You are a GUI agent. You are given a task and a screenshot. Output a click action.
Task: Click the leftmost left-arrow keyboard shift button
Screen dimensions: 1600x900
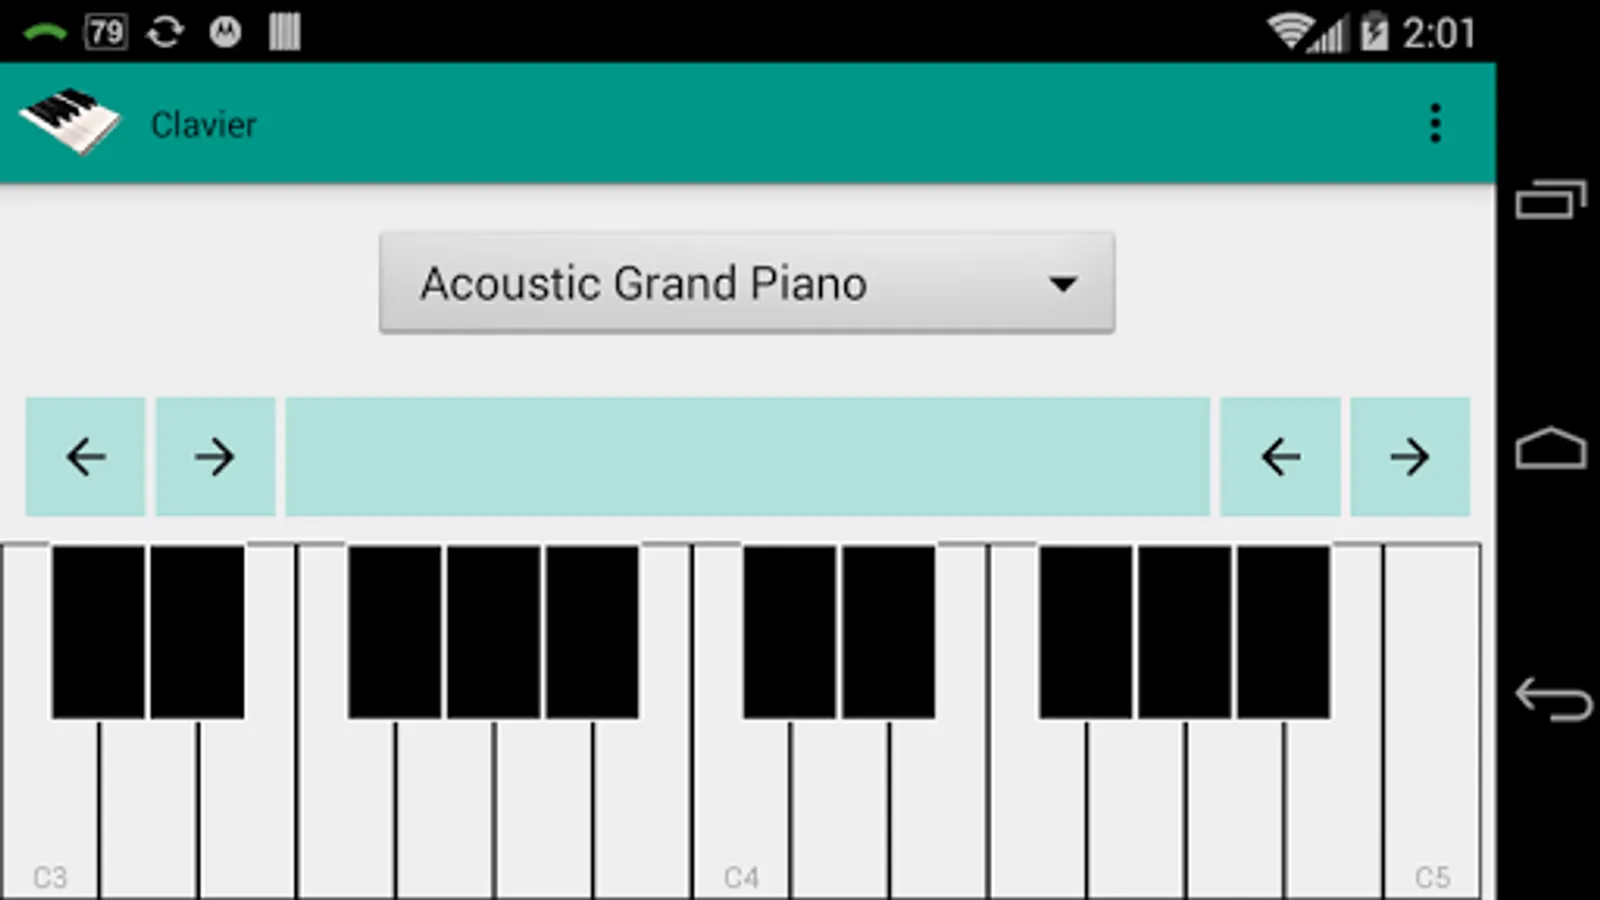click(x=85, y=457)
